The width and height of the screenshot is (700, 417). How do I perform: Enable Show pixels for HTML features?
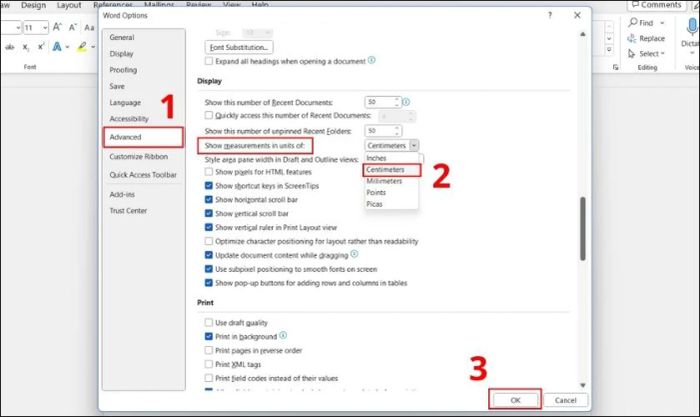click(208, 172)
